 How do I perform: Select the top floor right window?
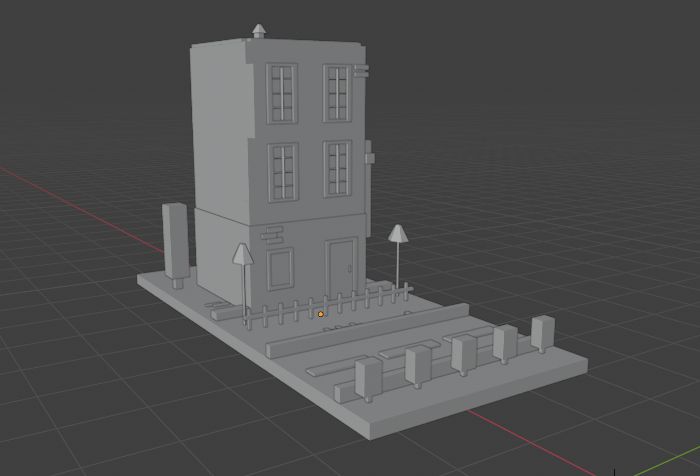[337, 93]
